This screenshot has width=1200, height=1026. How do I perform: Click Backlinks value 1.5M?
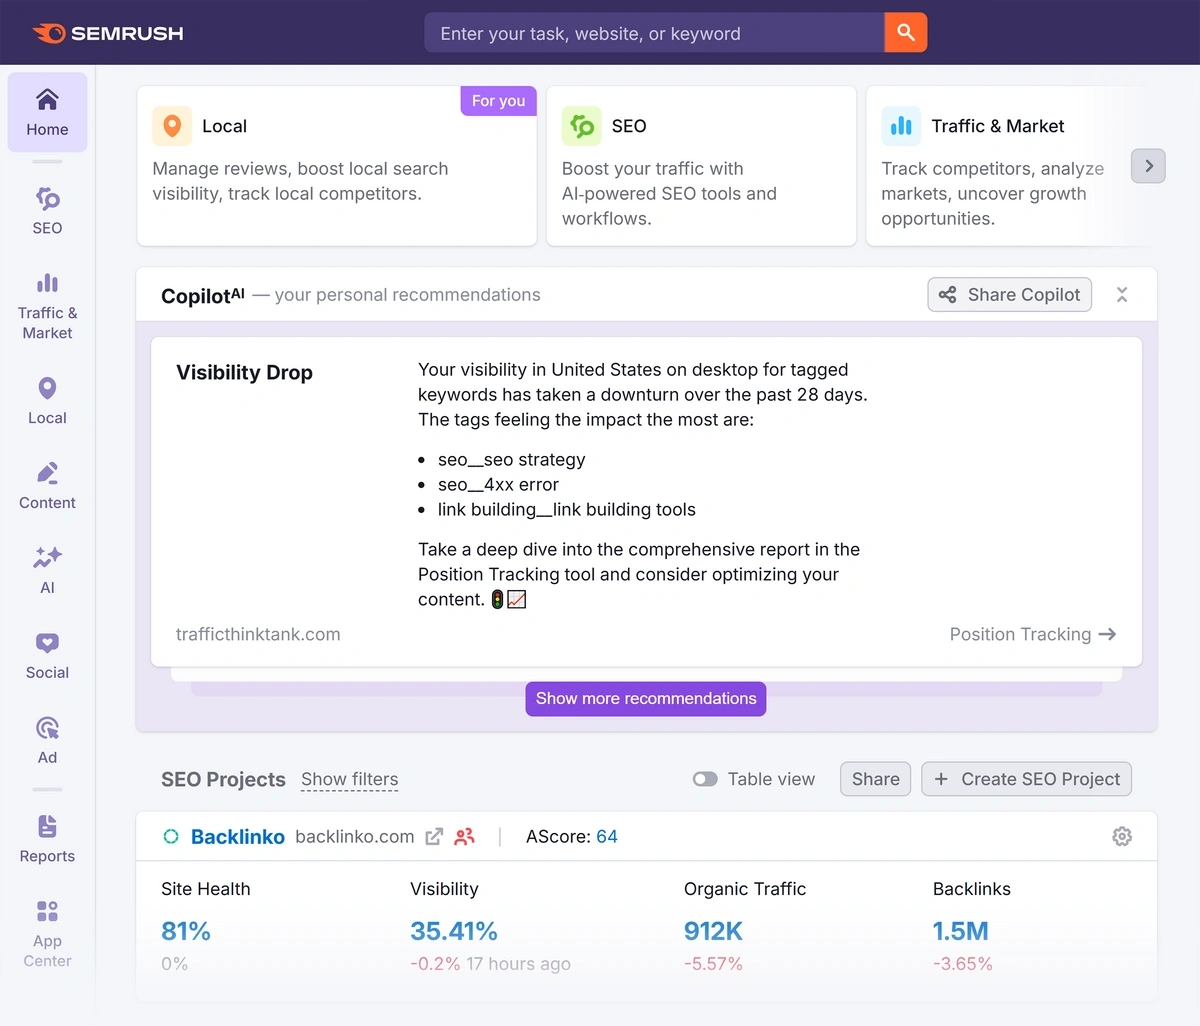[961, 931]
